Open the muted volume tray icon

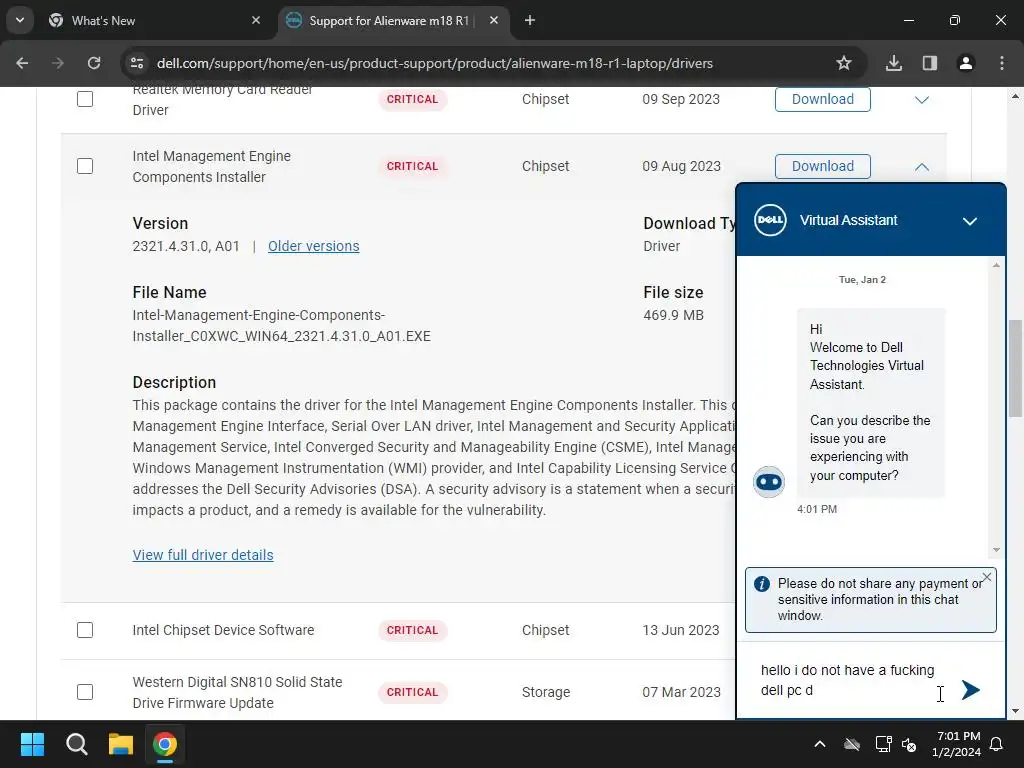(x=909, y=744)
